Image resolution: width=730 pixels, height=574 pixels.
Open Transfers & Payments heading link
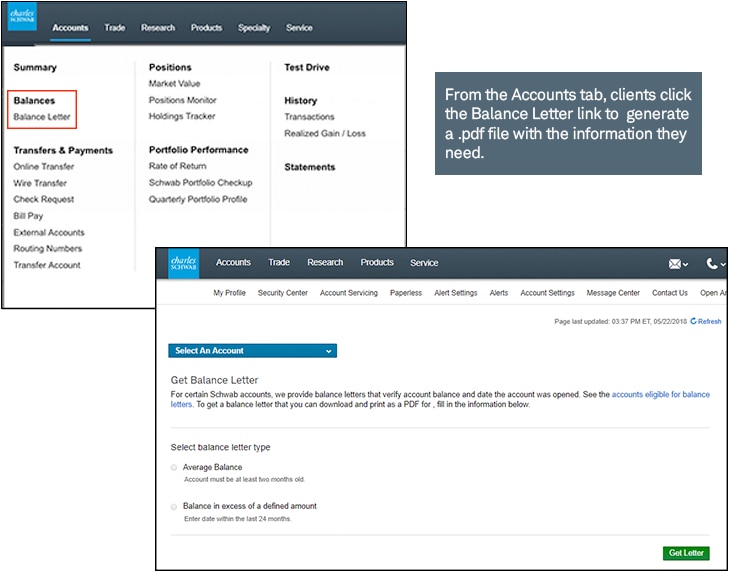(x=63, y=150)
